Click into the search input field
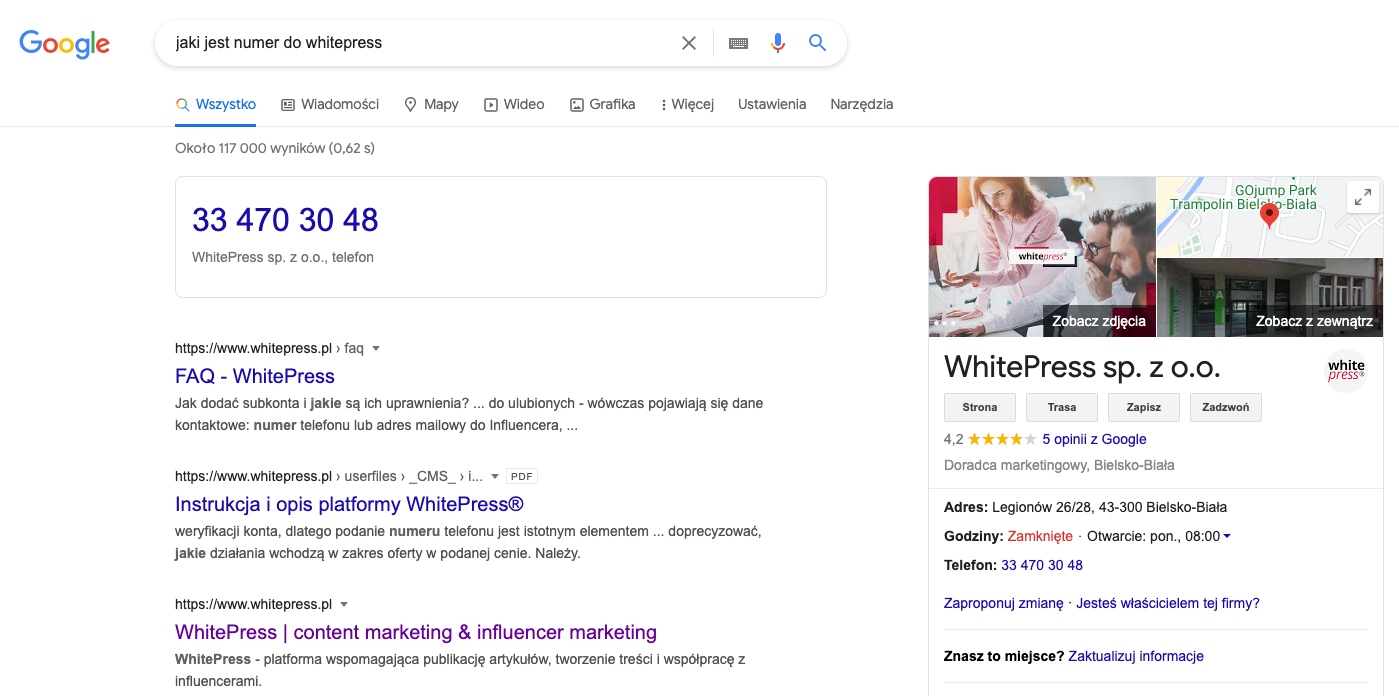The image size is (1399, 696). click(x=420, y=43)
